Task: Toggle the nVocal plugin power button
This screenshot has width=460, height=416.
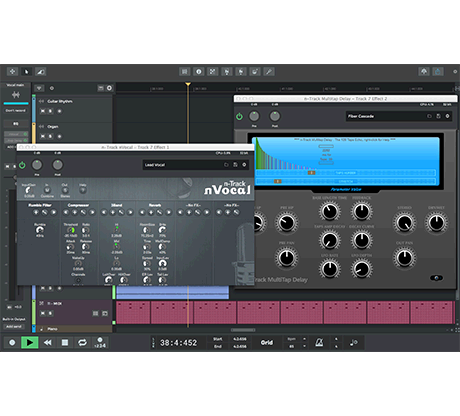Action: coord(22,165)
